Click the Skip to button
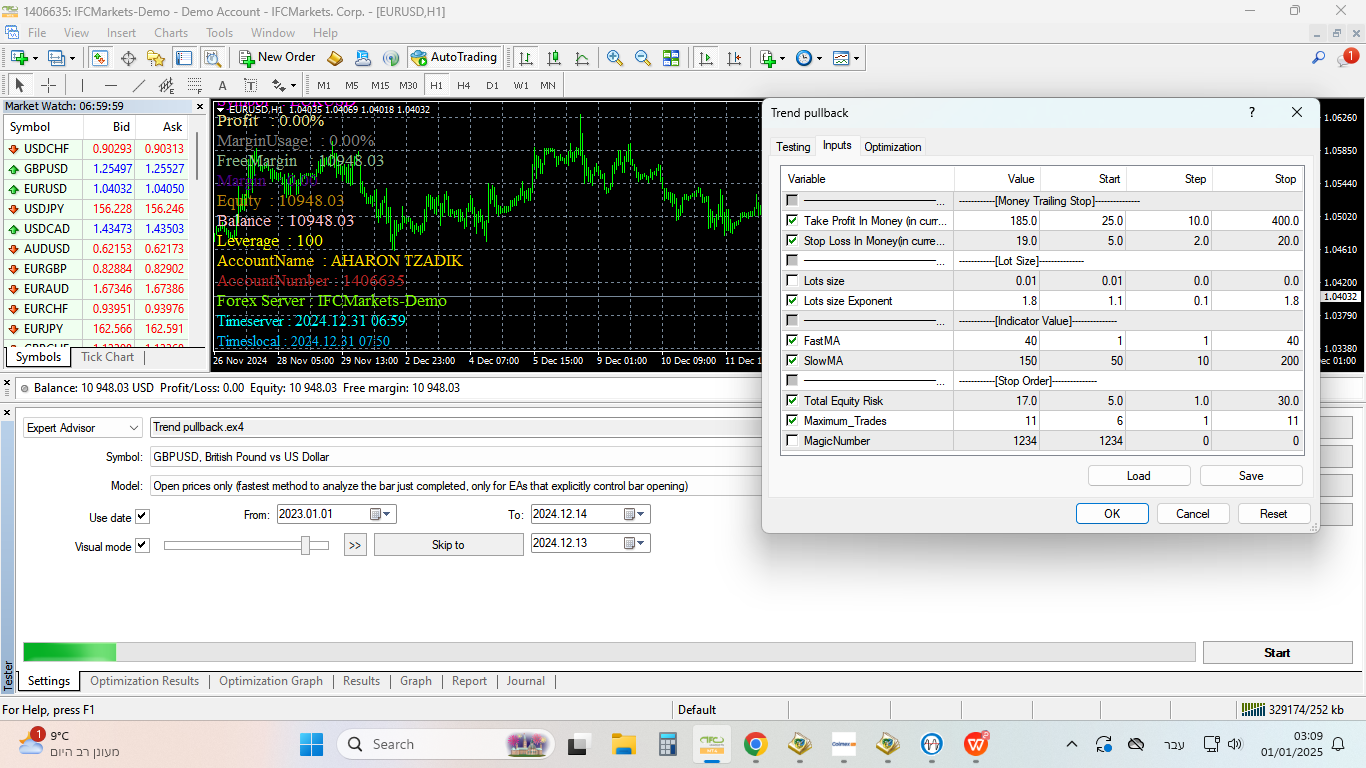The image size is (1366, 768). coord(448,545)
